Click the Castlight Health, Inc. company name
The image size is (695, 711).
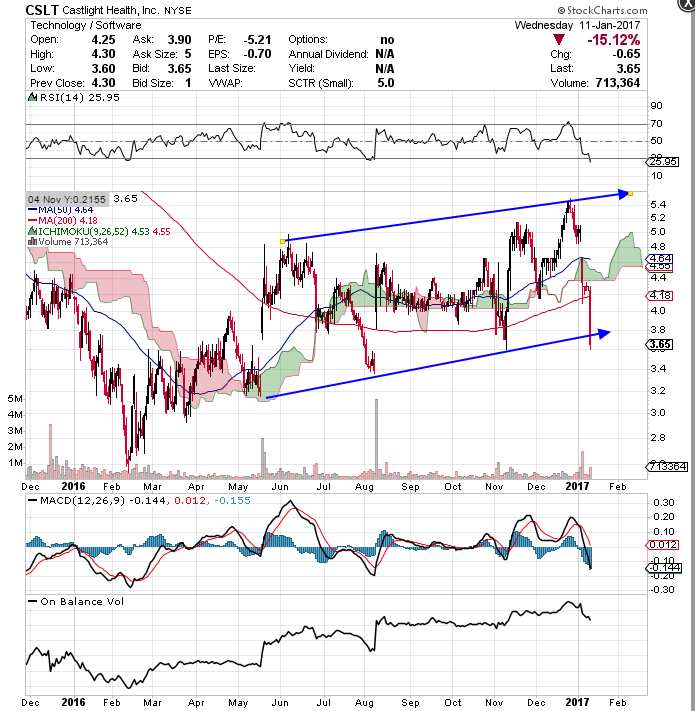coord(111,10)
